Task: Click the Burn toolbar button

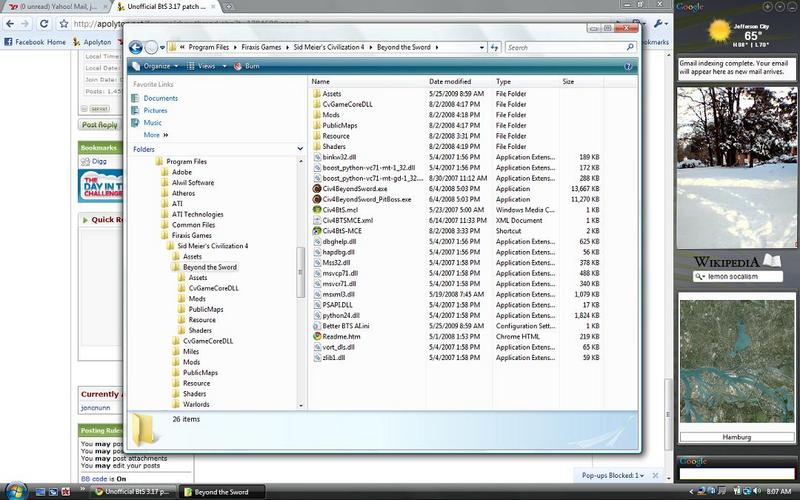Action: point(246,66)
